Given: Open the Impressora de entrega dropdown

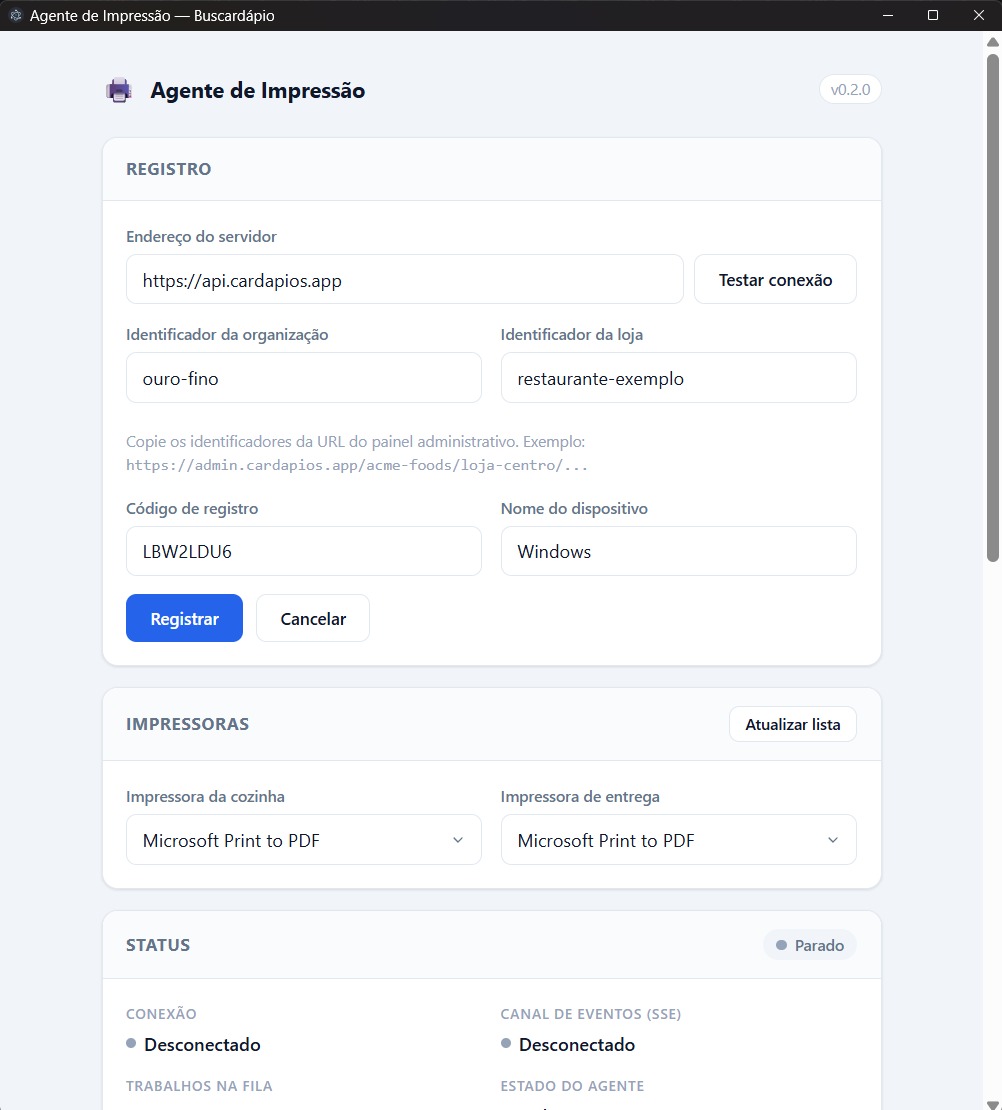Looking at the screenshot, I should coord(678,840).
